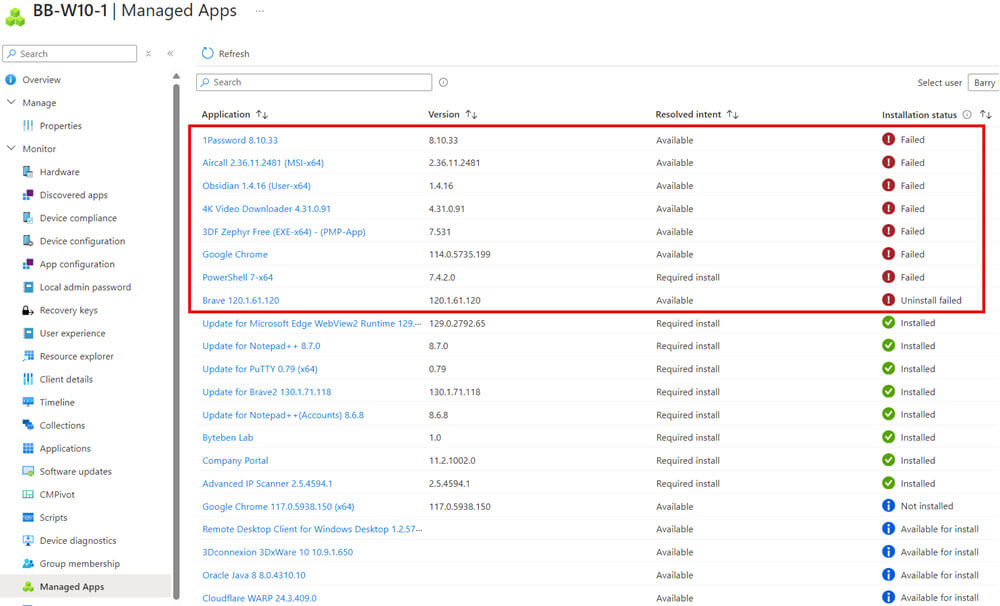Click the Timeline icon in sidebar

click(x=28, y=402)
